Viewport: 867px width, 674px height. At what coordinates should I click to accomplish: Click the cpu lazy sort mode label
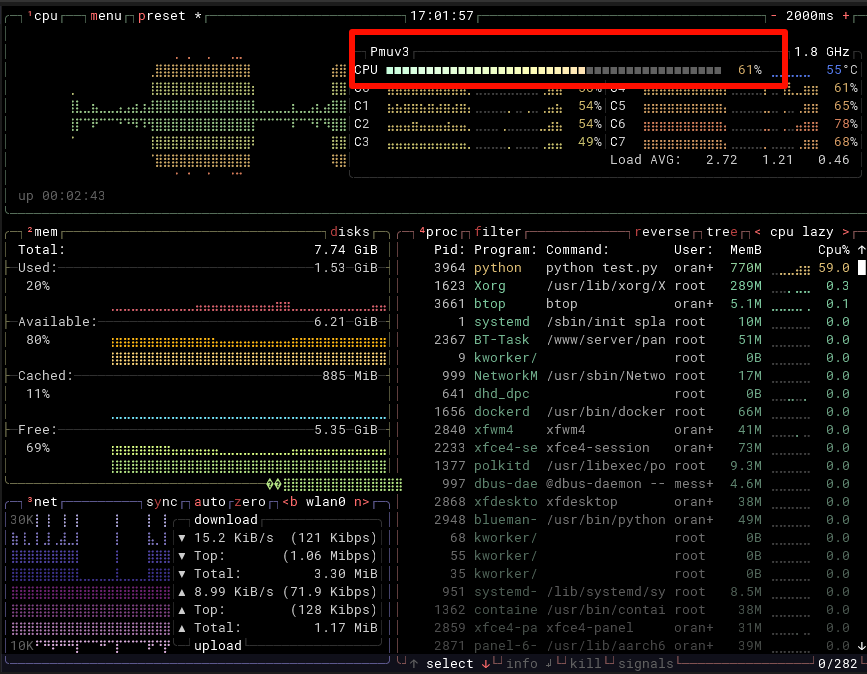coord(802,232)
